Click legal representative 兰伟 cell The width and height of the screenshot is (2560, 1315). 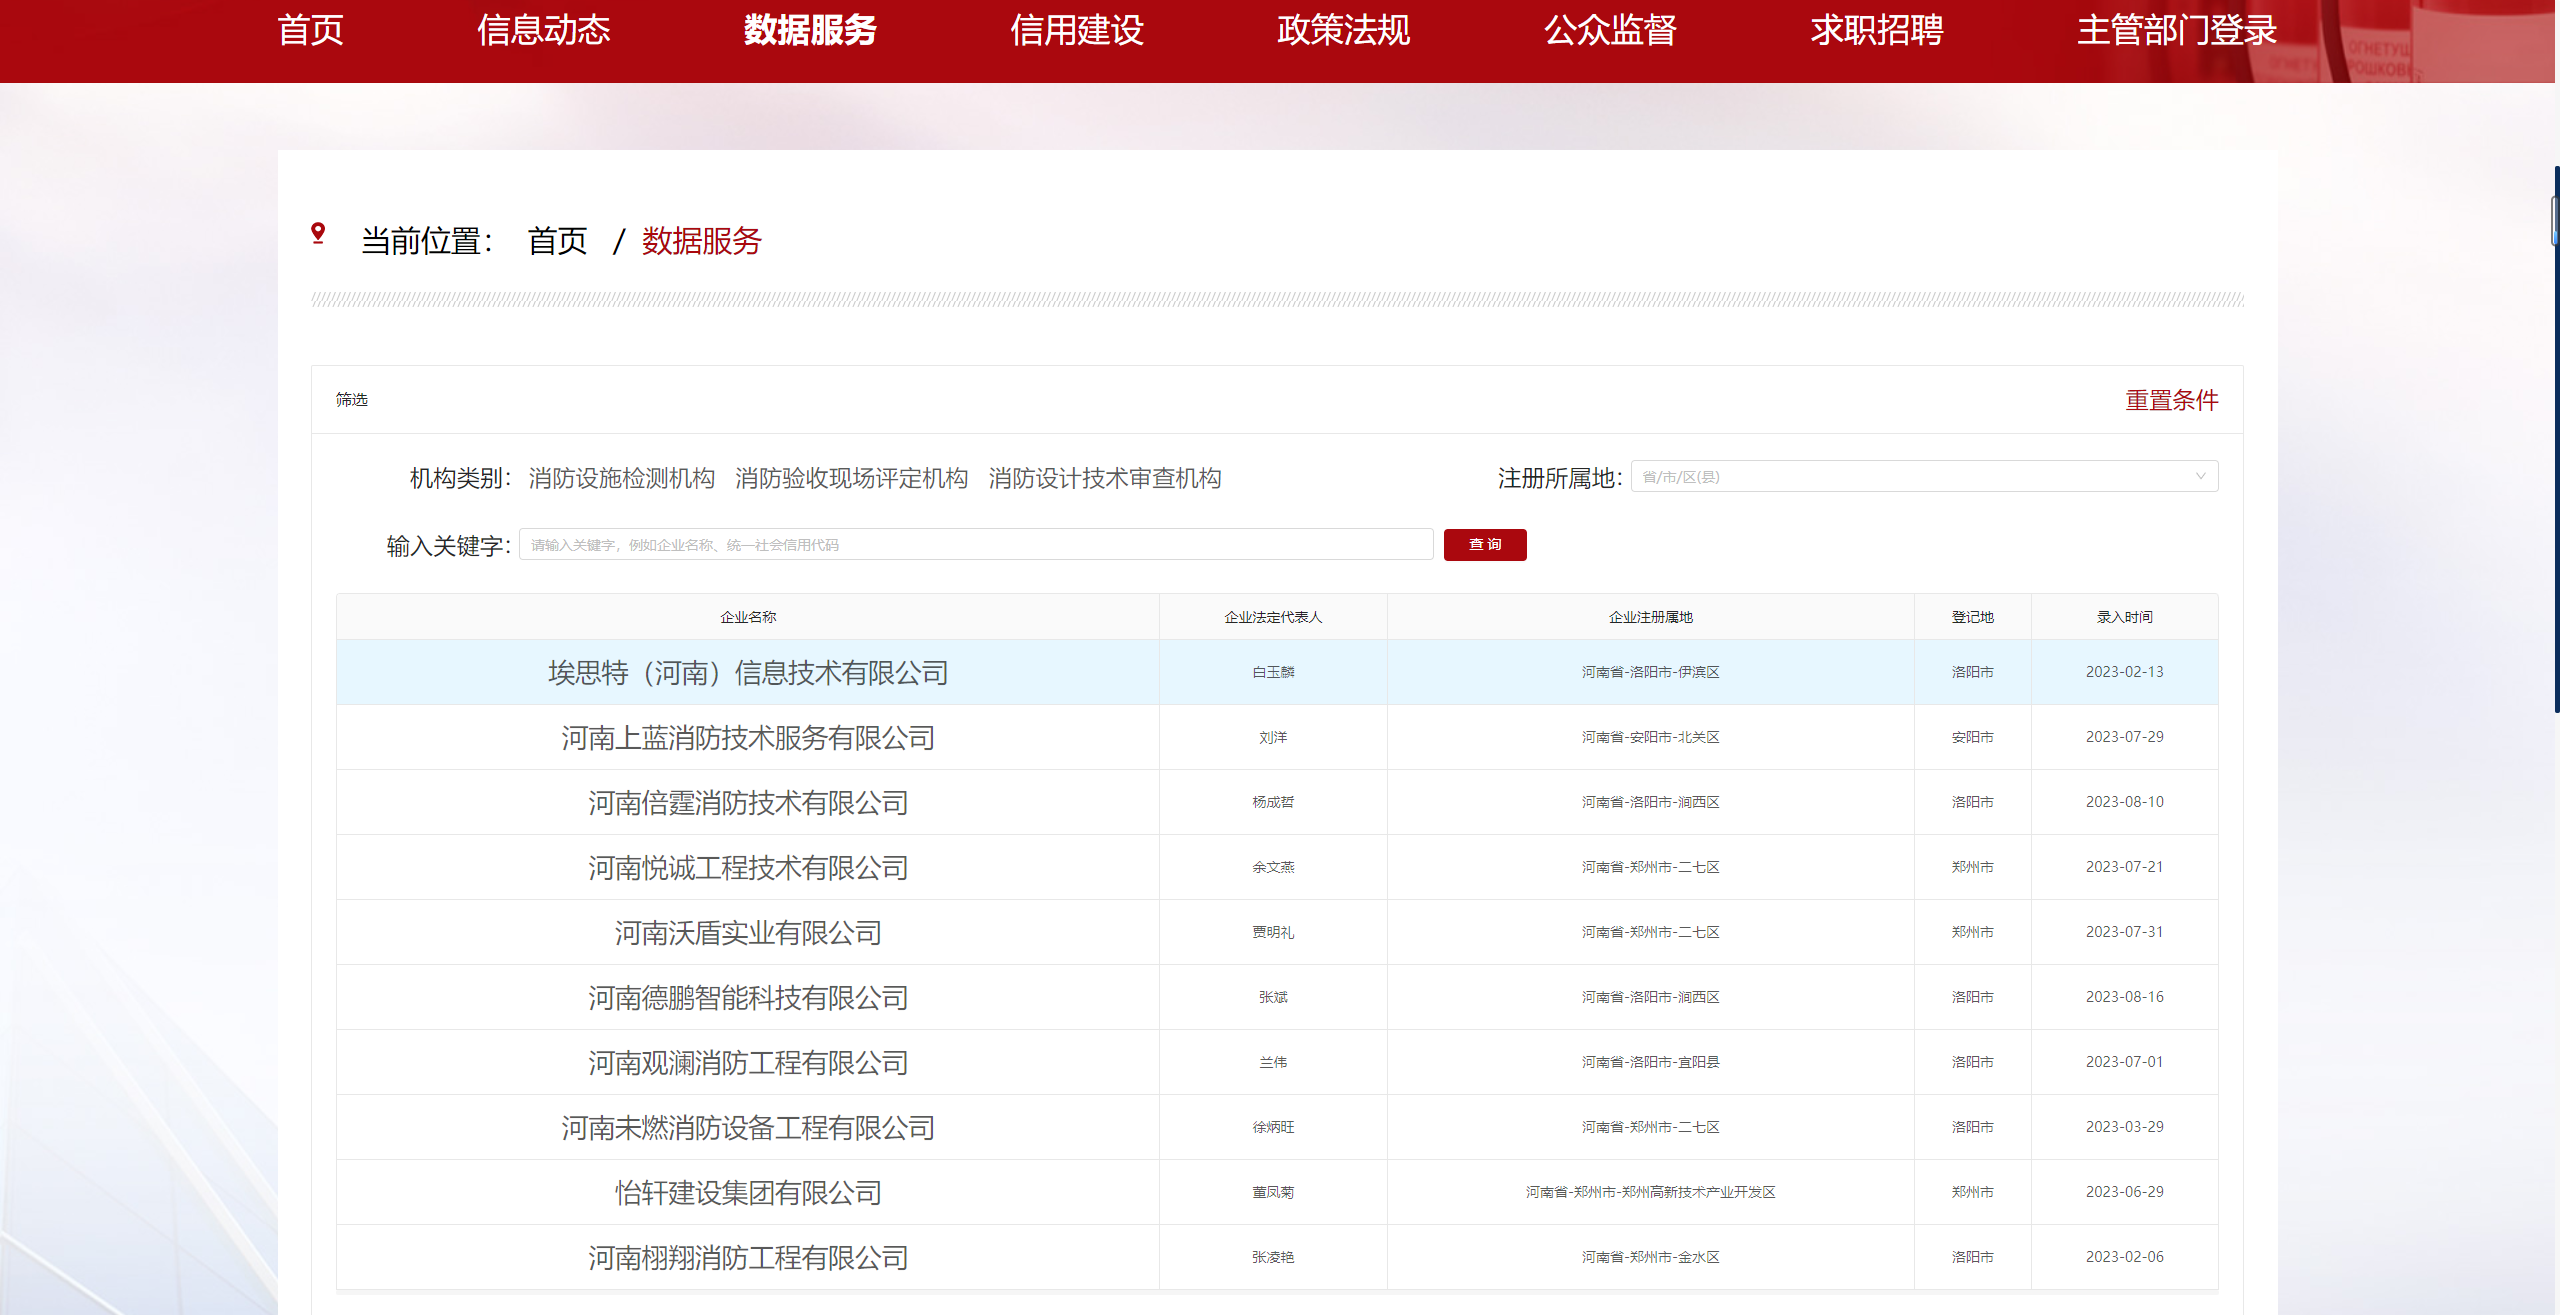1273,1062
